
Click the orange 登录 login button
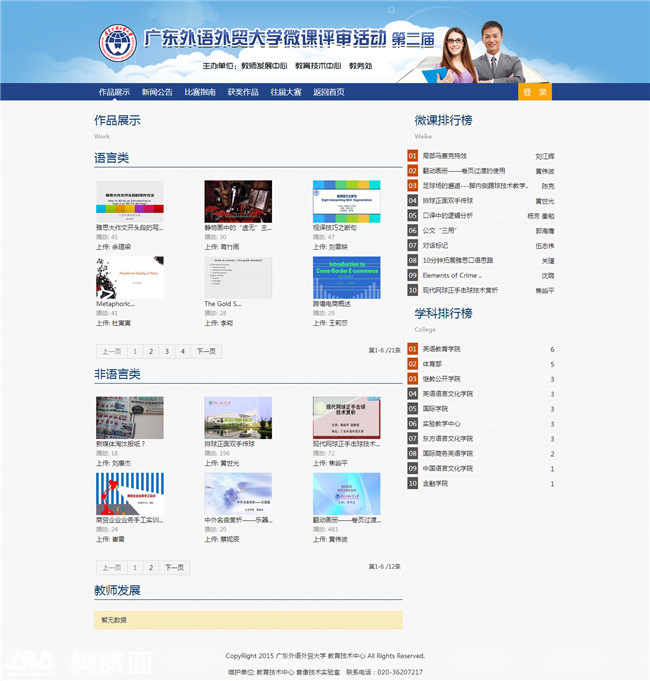coord(535,92)
